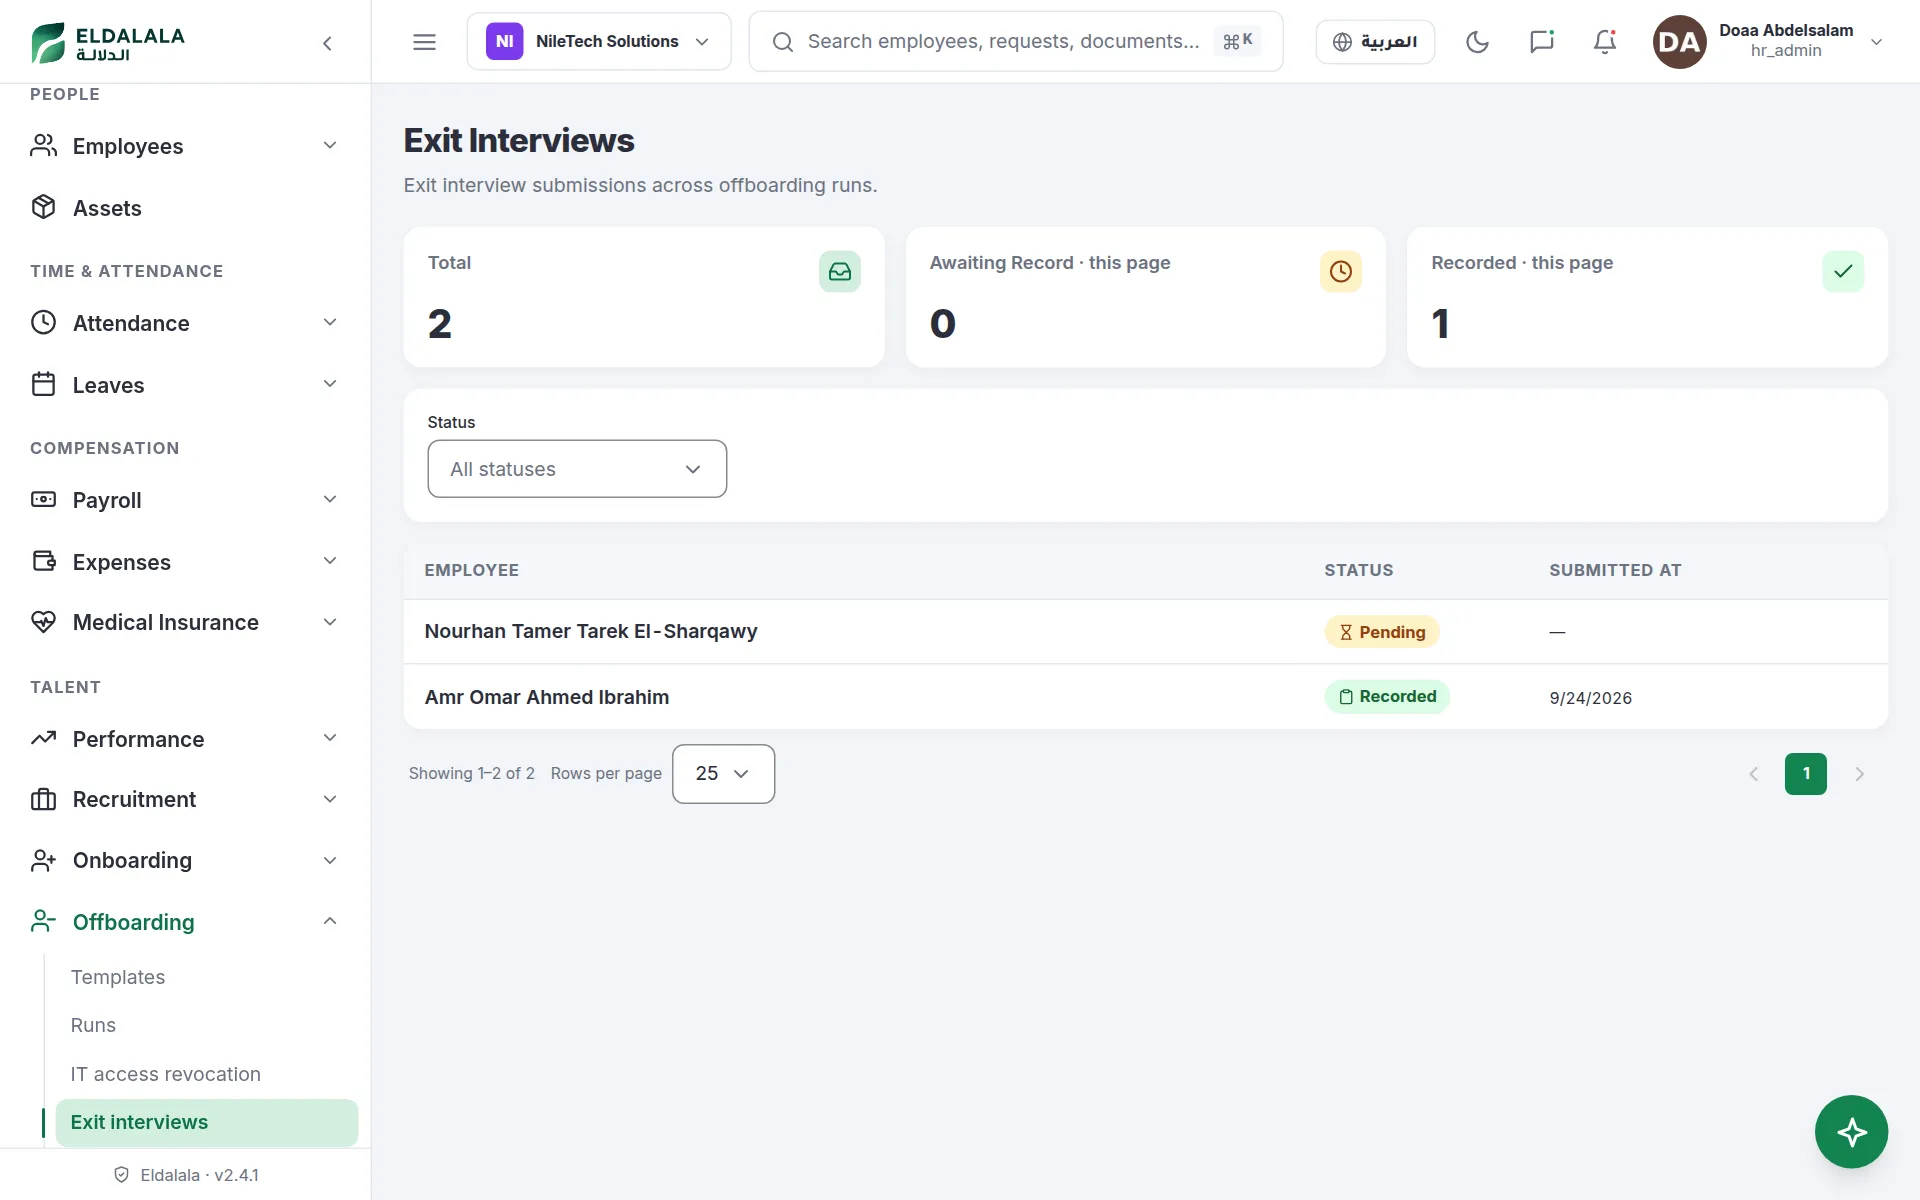Open Offboarding Runs
1920x1200 pixels.
(93, 1025)
